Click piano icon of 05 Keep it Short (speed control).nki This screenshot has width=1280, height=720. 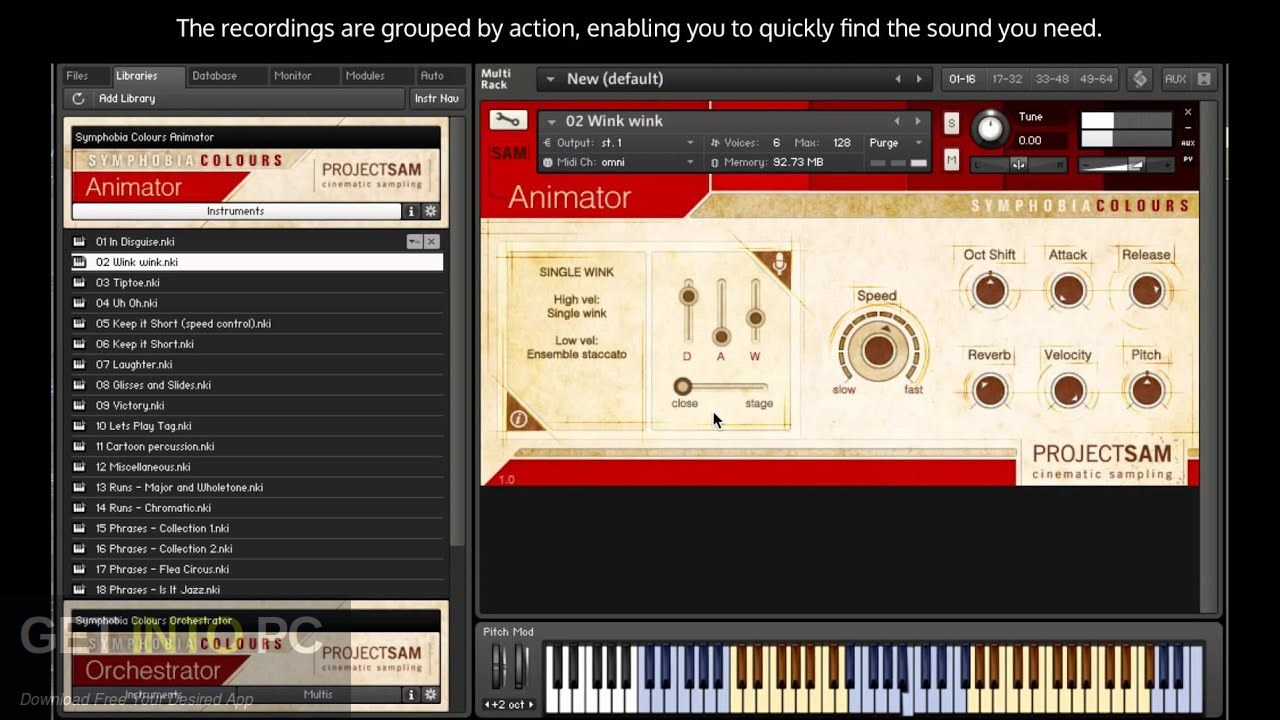(x=79, y=323)
